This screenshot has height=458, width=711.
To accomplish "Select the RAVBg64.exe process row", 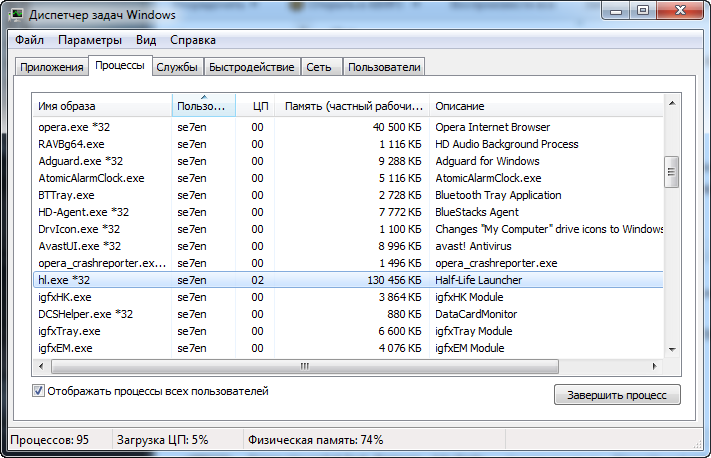I will click(348, 144).
